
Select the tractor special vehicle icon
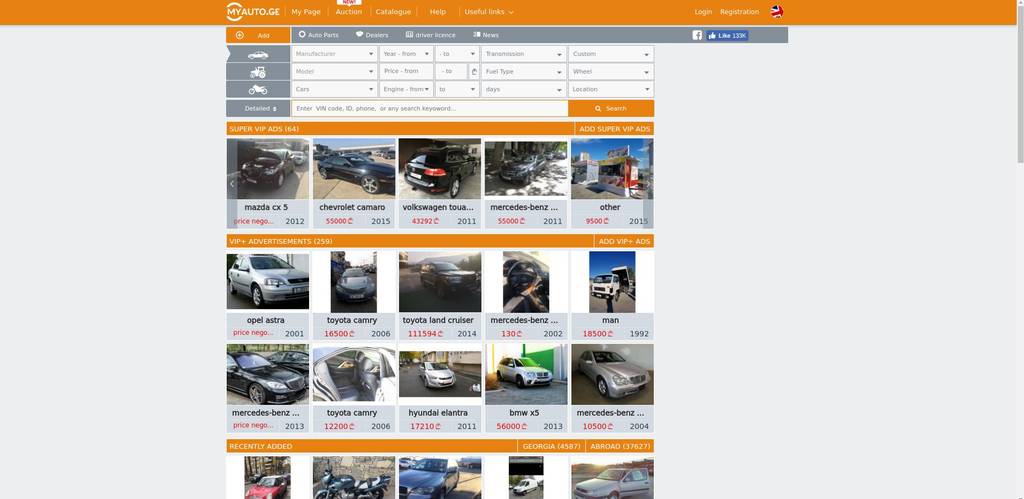[x=258, y=72]
